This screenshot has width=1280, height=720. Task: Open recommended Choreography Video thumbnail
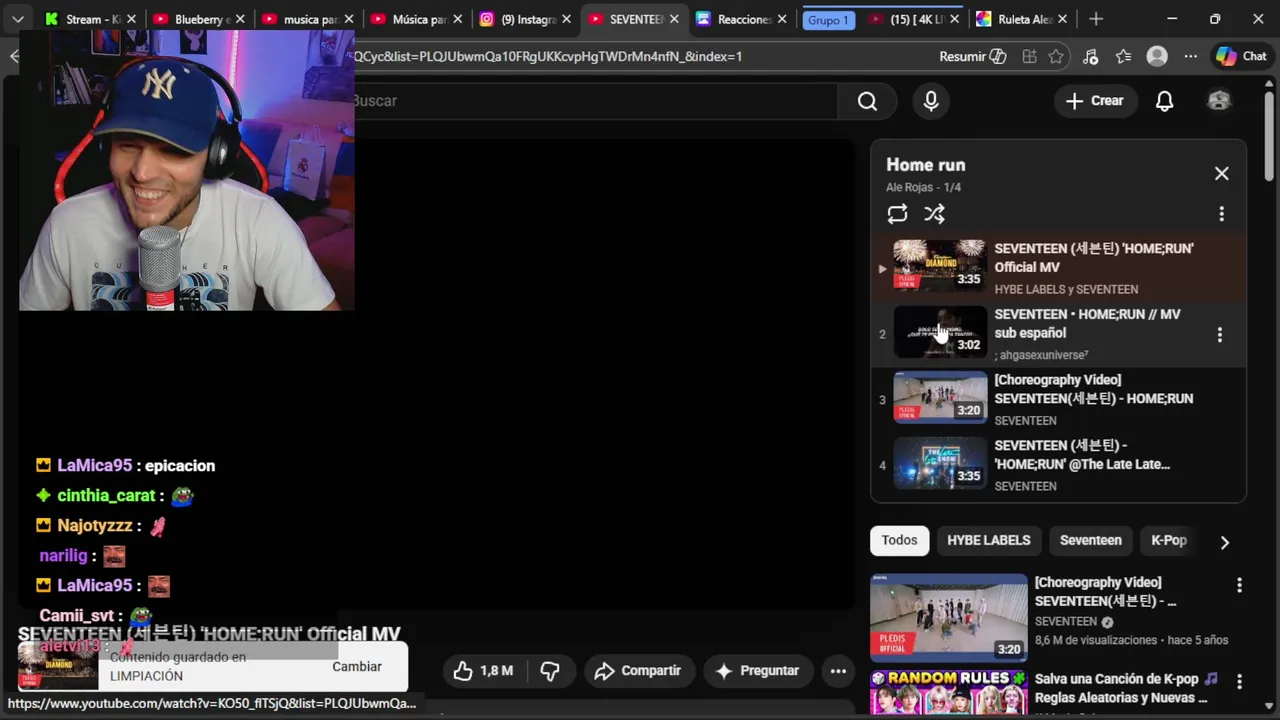coord(948,617)
